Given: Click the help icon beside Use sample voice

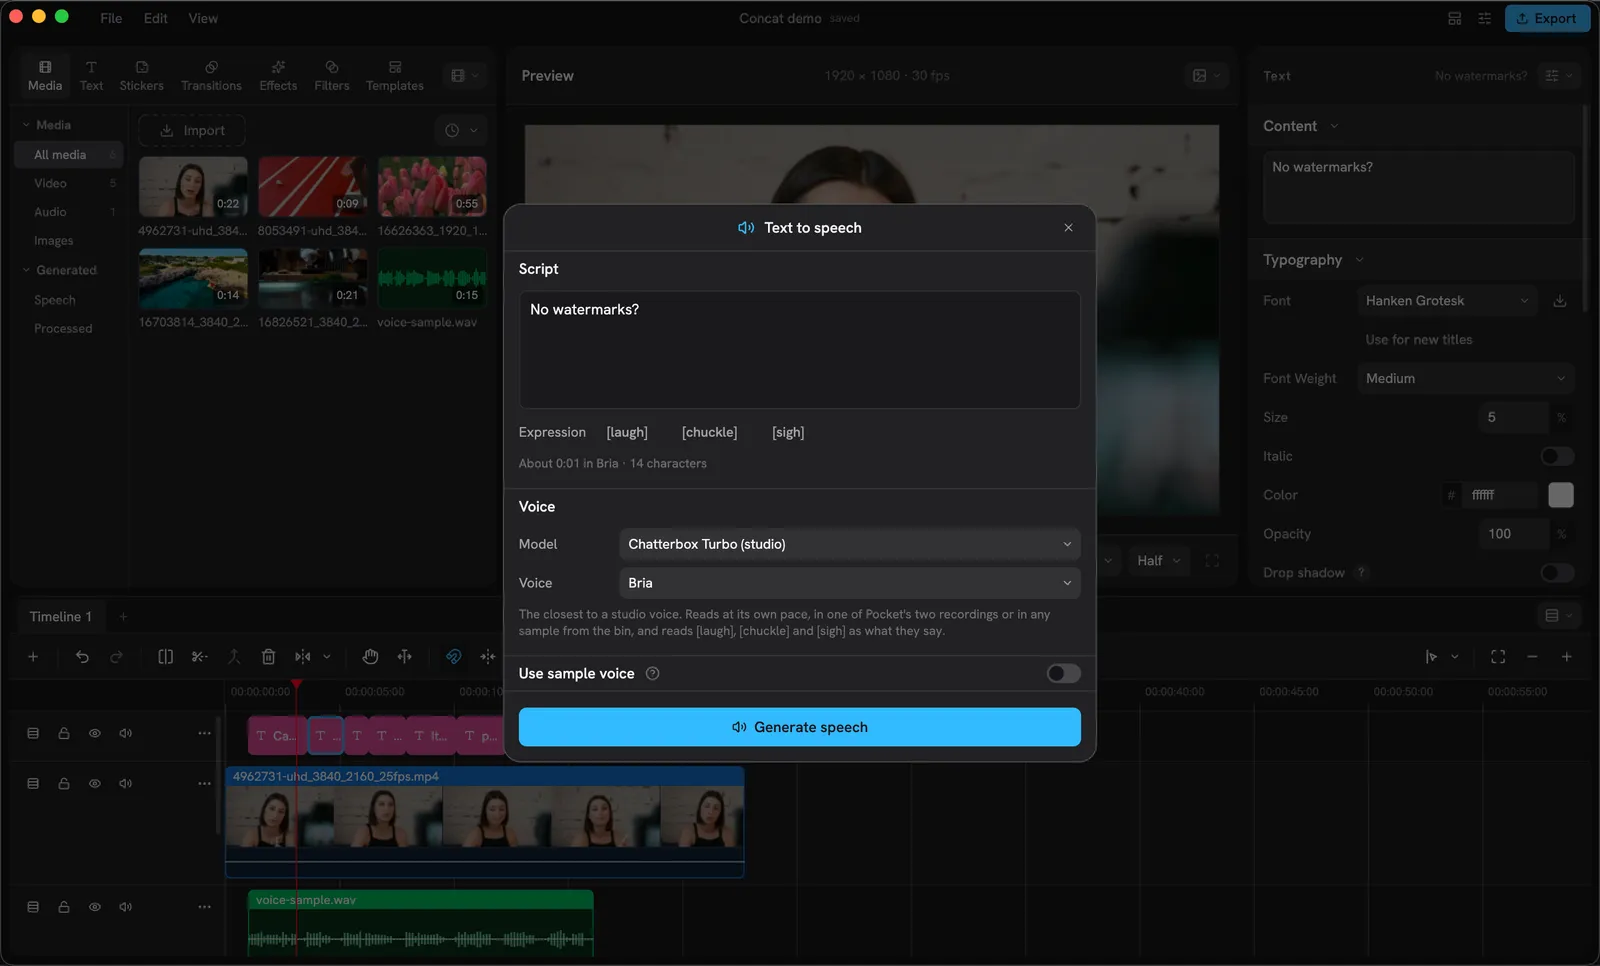Looking at the screenshot, I should pyautogui.click(x=652, y=674).
